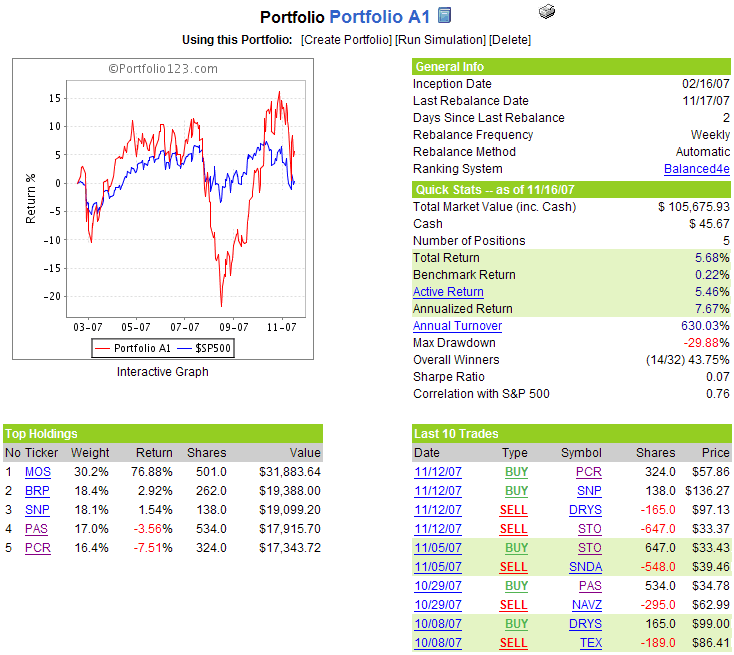The height and width of the screenshot is (655, 734).
Task: Open the SNDA symbol in Last 10 Trades
Action: pyautogui.click(x=586, y=567)
